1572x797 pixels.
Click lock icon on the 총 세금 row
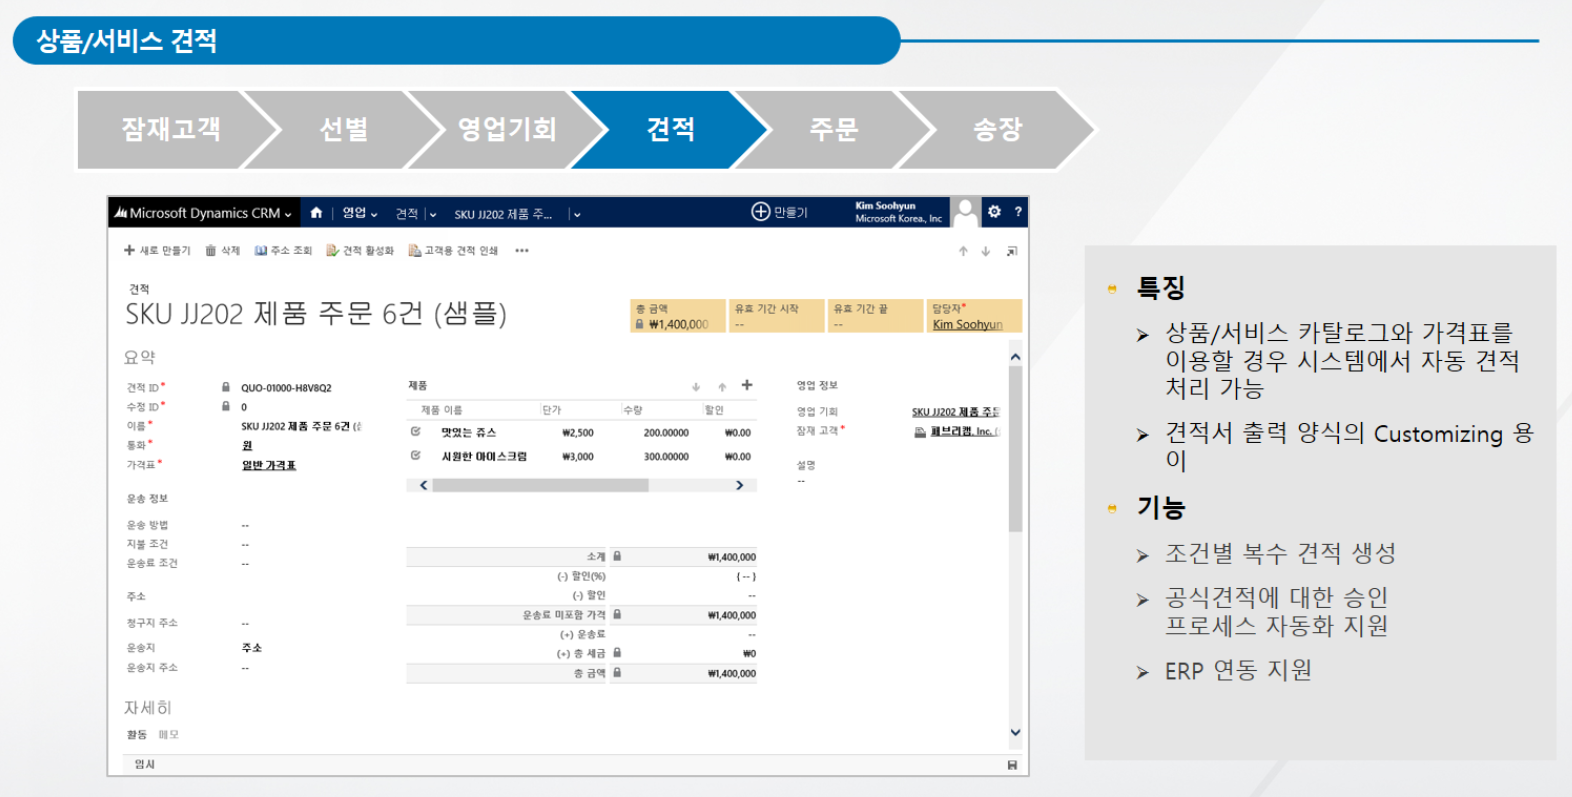(617, 652)
